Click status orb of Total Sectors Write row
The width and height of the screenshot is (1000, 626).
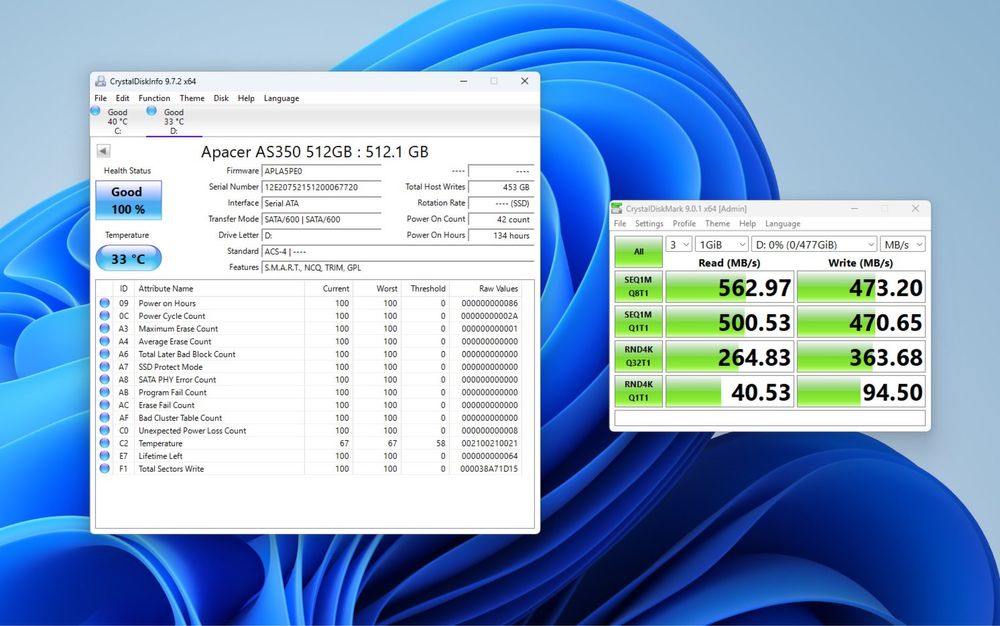[105, 469]
